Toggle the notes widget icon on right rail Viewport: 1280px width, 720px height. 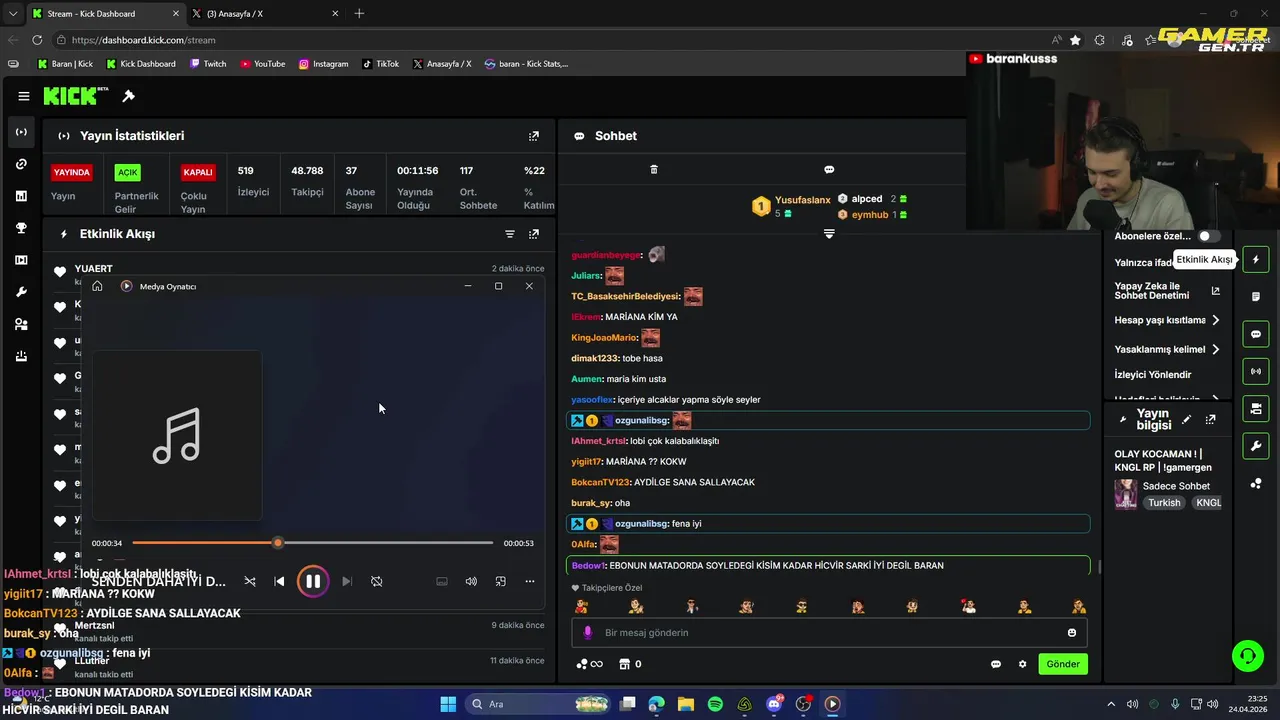pyautogui.click(x=1256, y=297)
